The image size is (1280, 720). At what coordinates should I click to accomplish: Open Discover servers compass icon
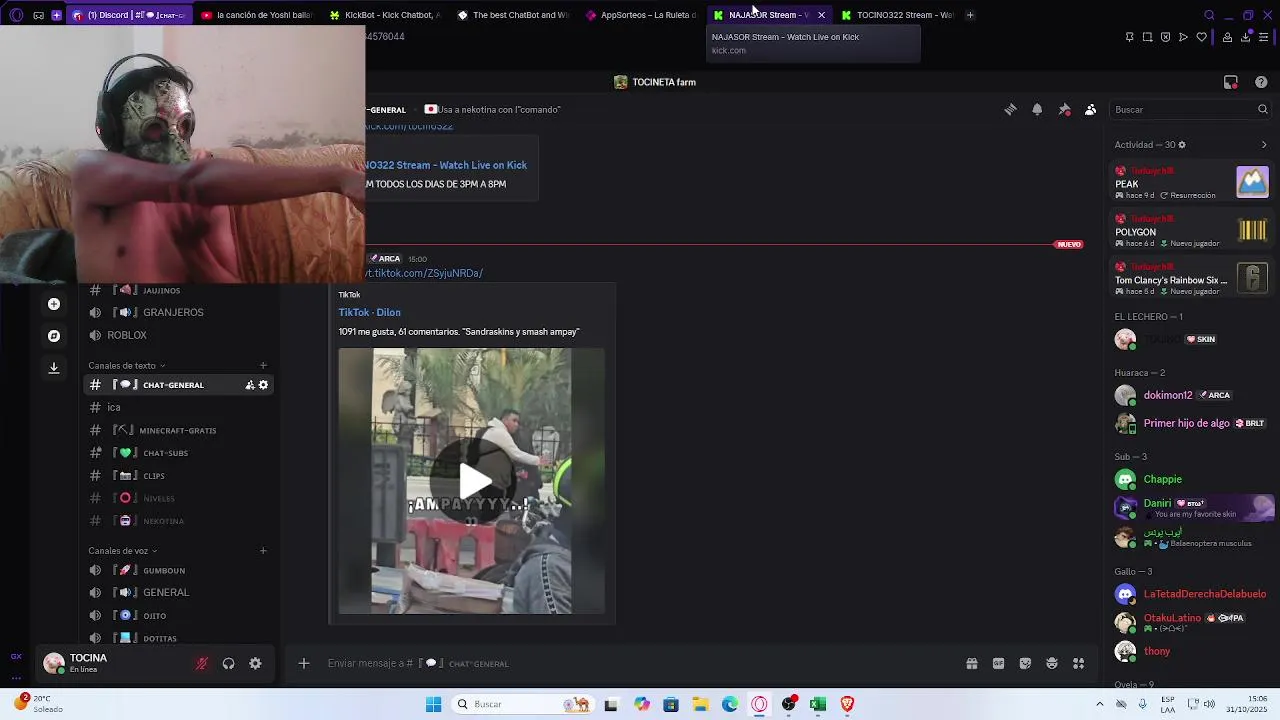coord(54,336)
